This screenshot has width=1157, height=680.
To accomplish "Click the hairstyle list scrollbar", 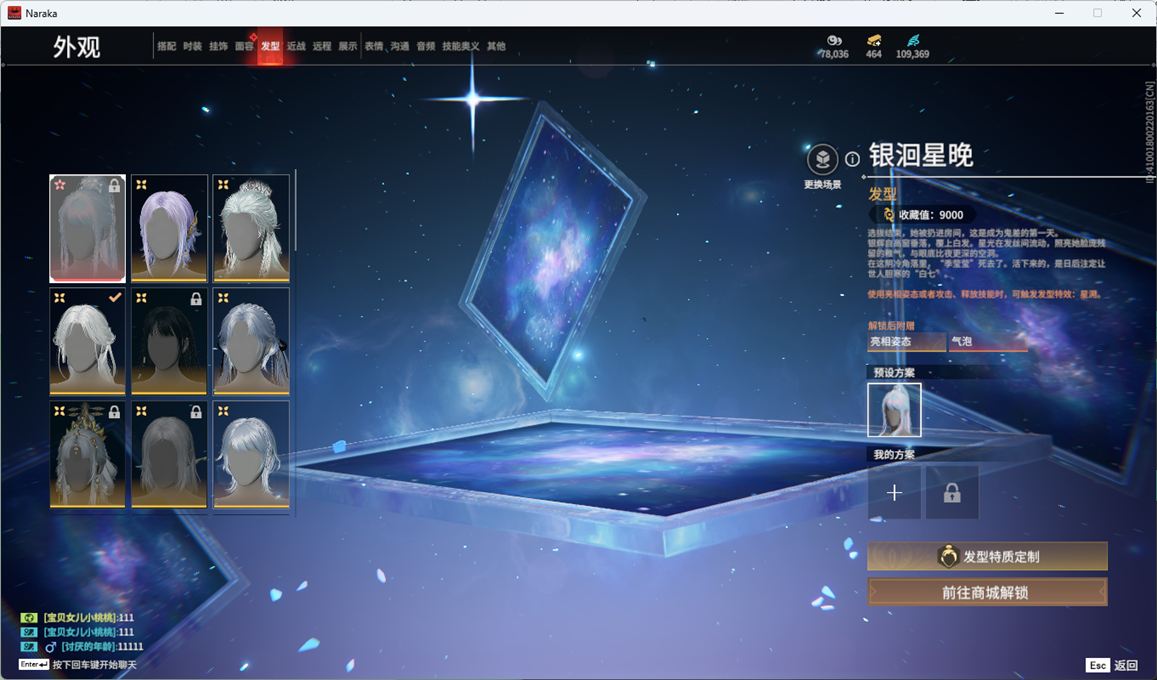I will pos(296,212).
